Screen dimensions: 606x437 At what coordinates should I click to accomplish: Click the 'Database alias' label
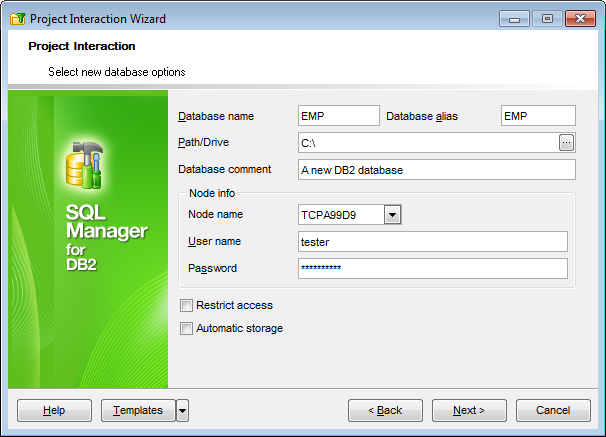(422, 116)
